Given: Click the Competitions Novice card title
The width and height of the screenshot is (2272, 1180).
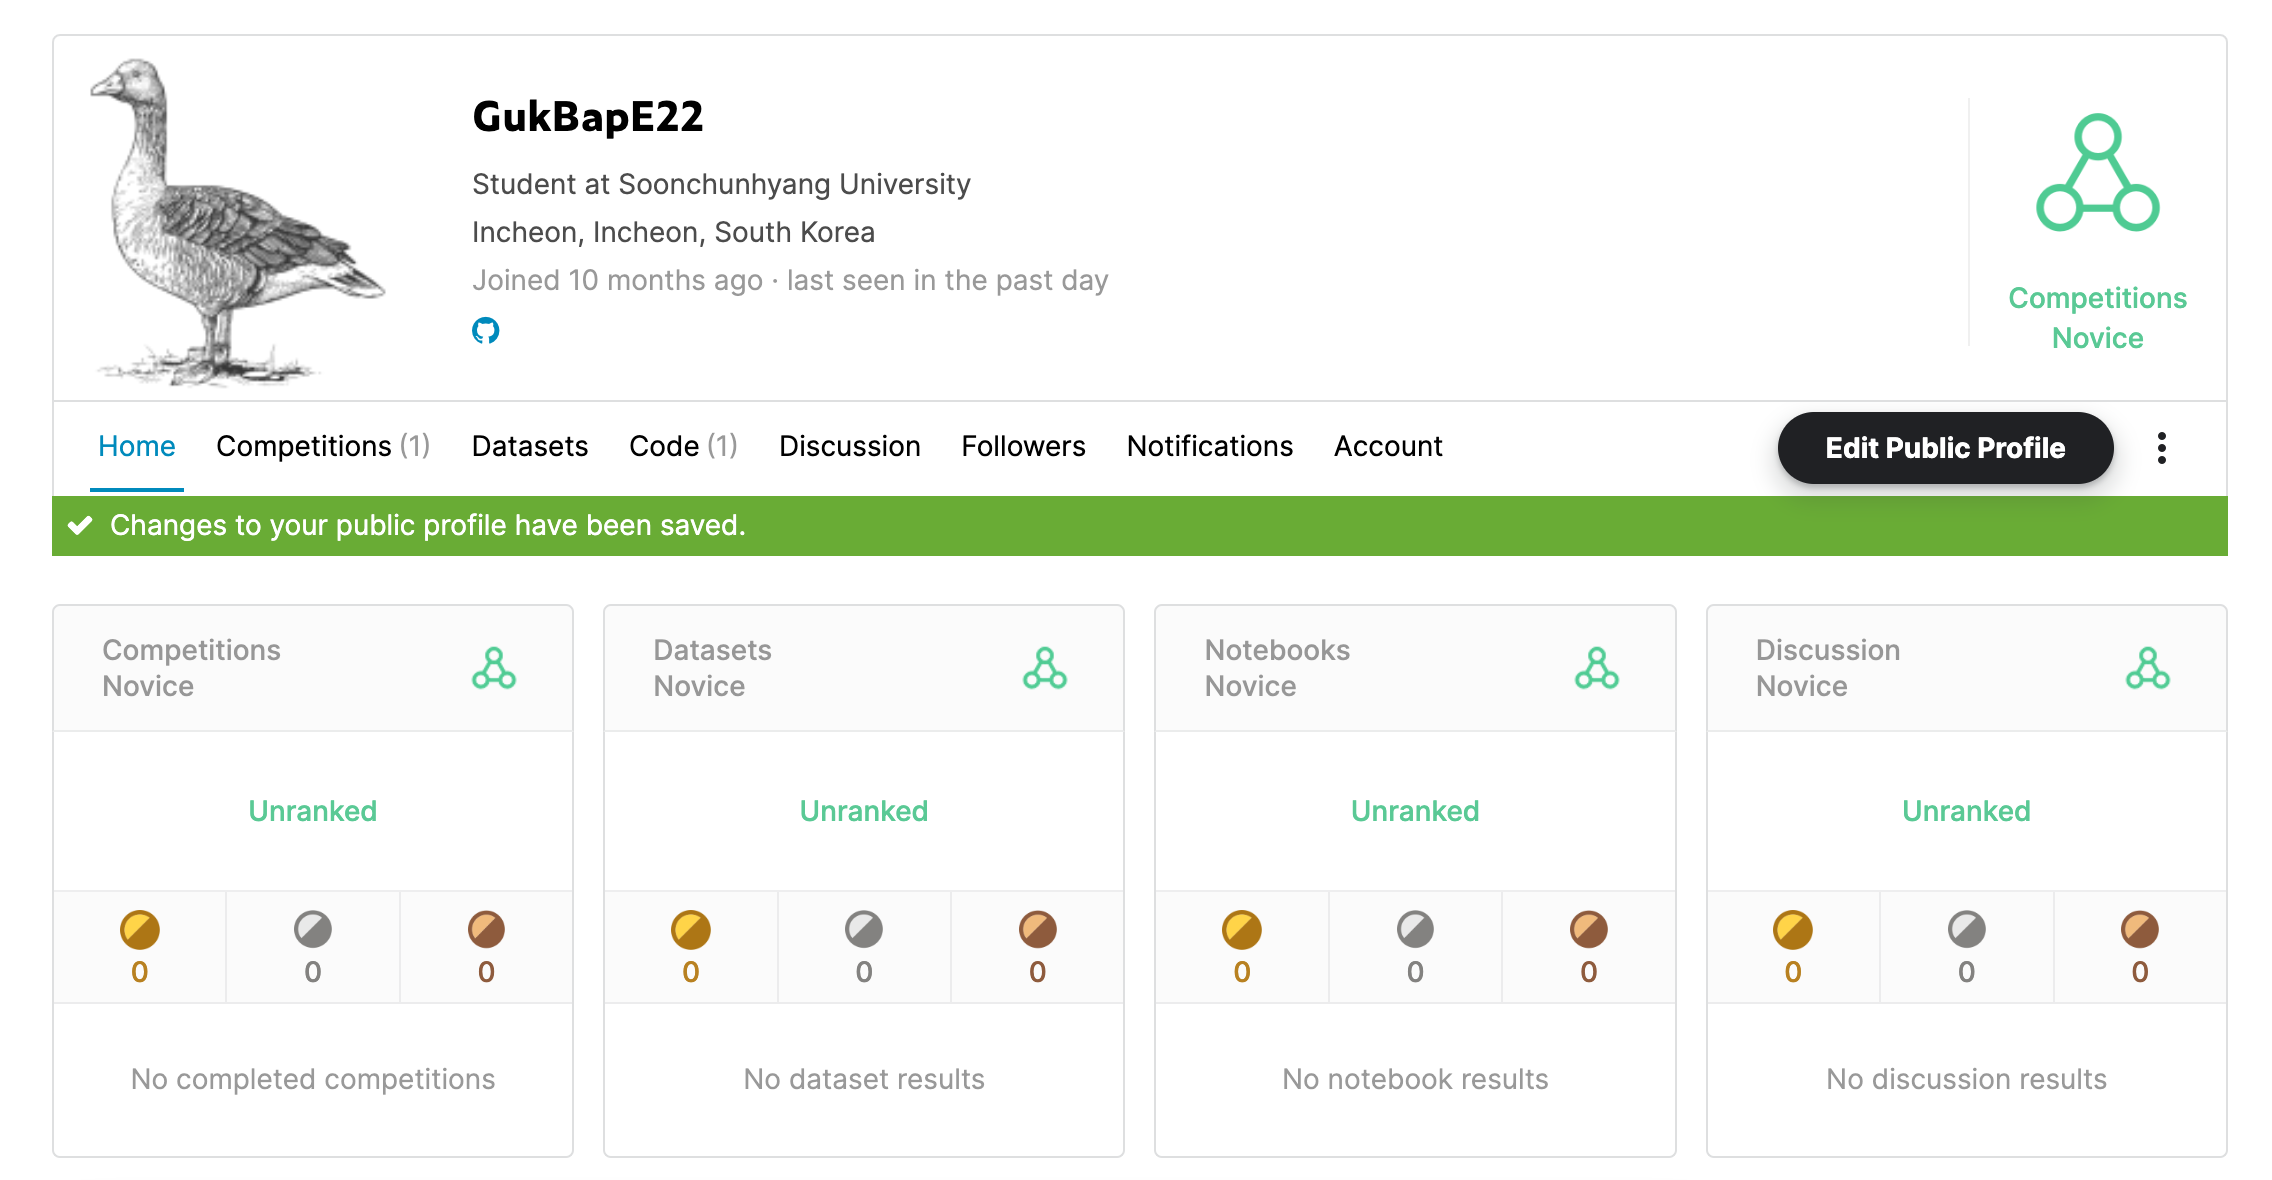Looking at the screenshot, I should click(x=191, y=668).
